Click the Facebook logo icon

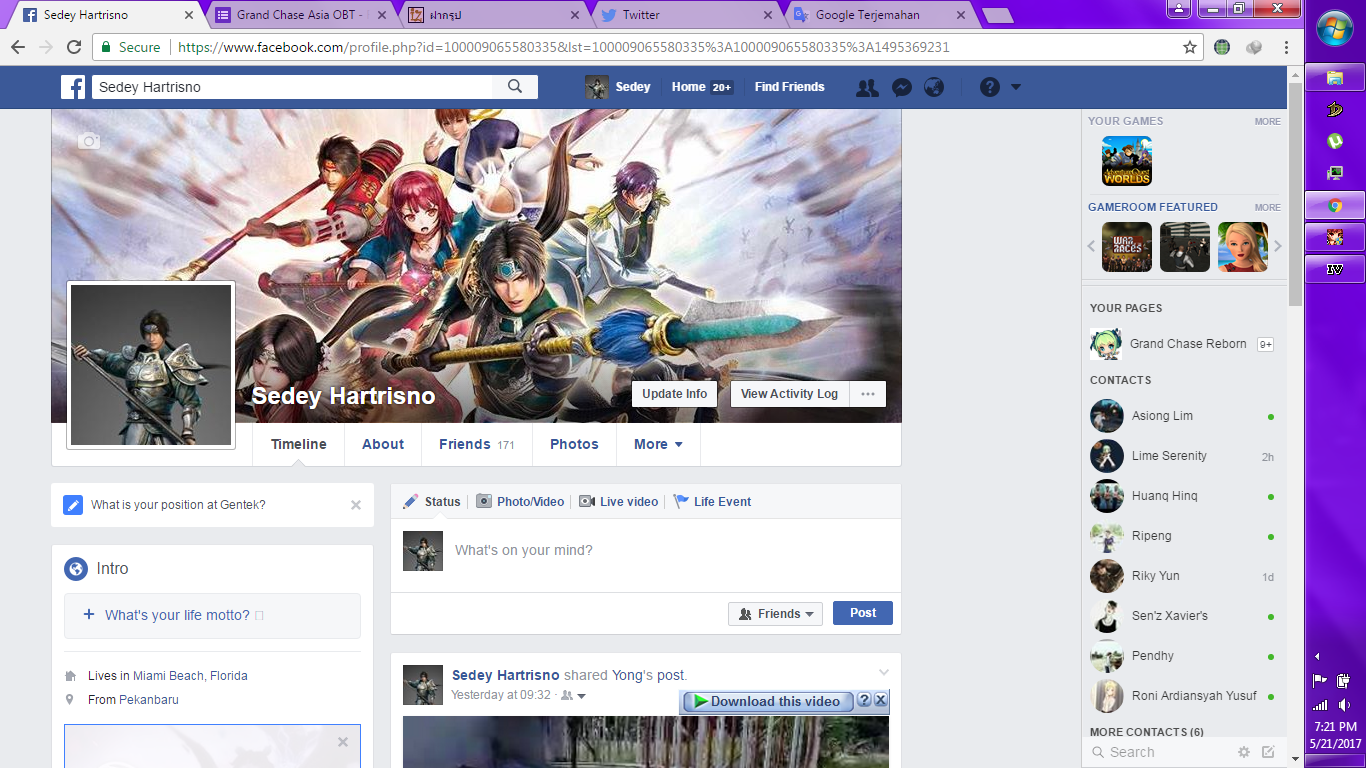(x=73, y=87)
